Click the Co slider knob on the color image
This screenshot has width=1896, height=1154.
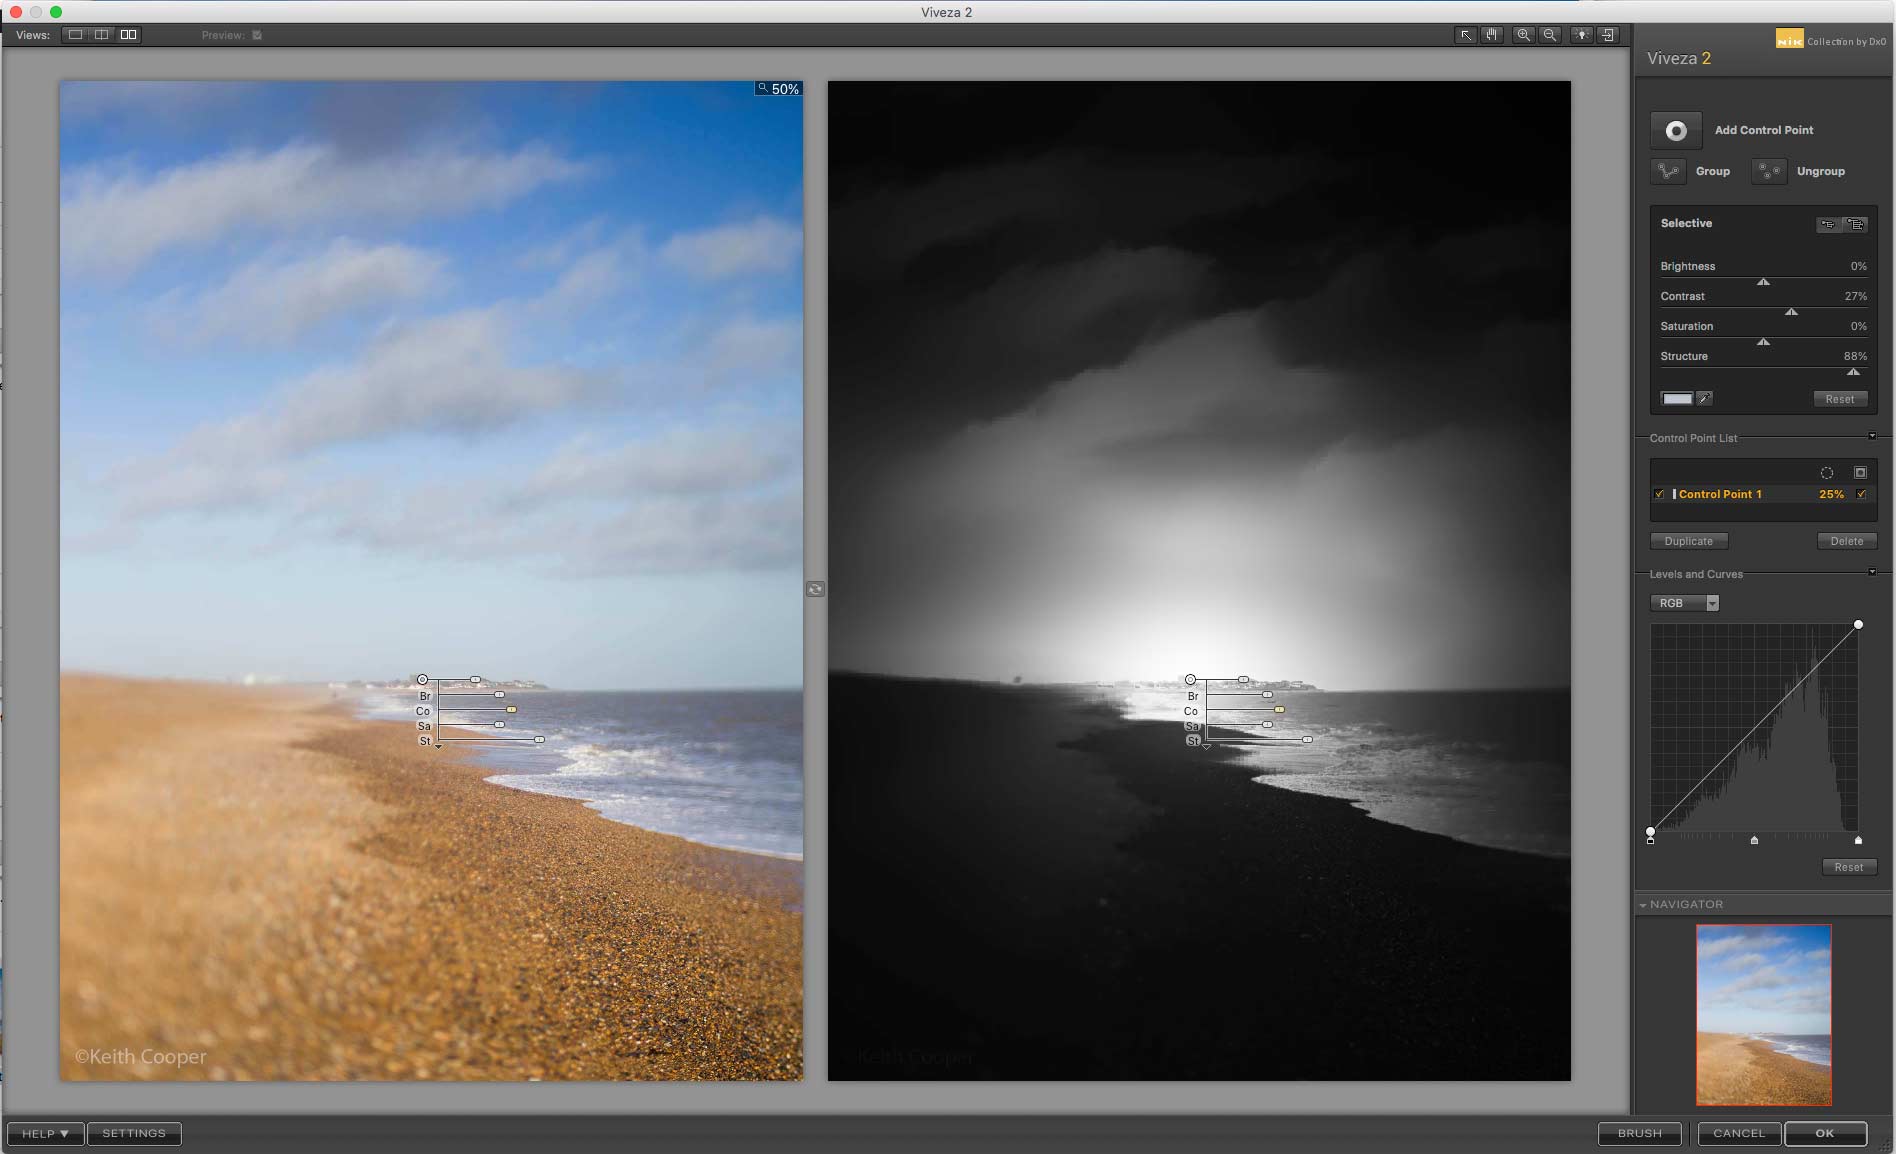[511, 710]
